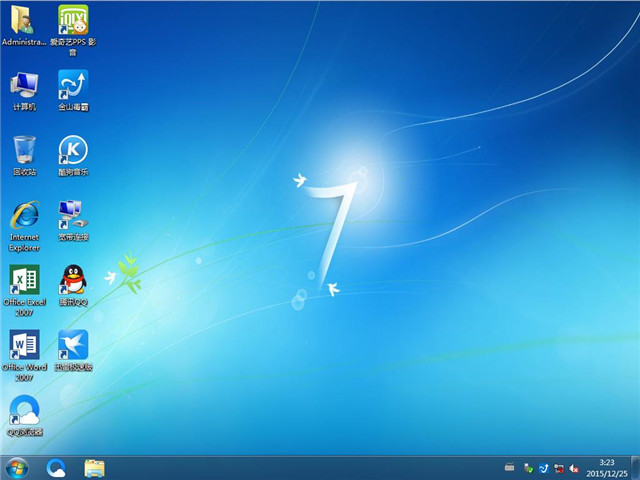Select the 回收站 Recycle Bin icon
640x480 pixels.
point(24,156)
